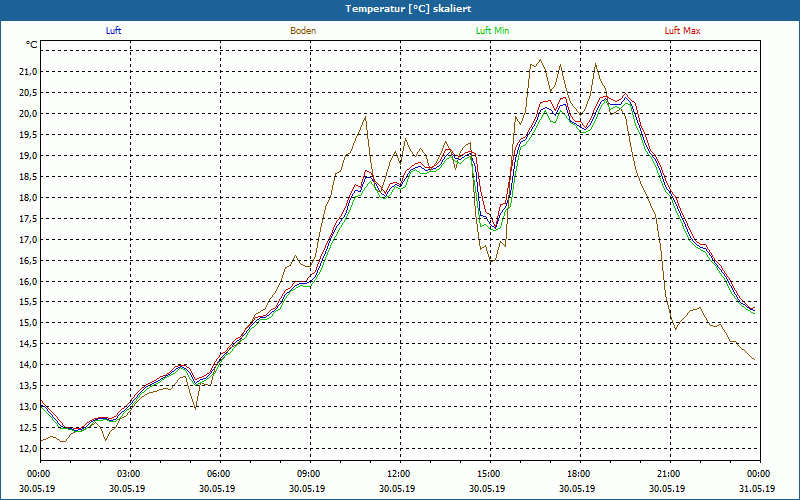Click the '31.05.19' date label

pyautogui.click(x=757, y=488)
